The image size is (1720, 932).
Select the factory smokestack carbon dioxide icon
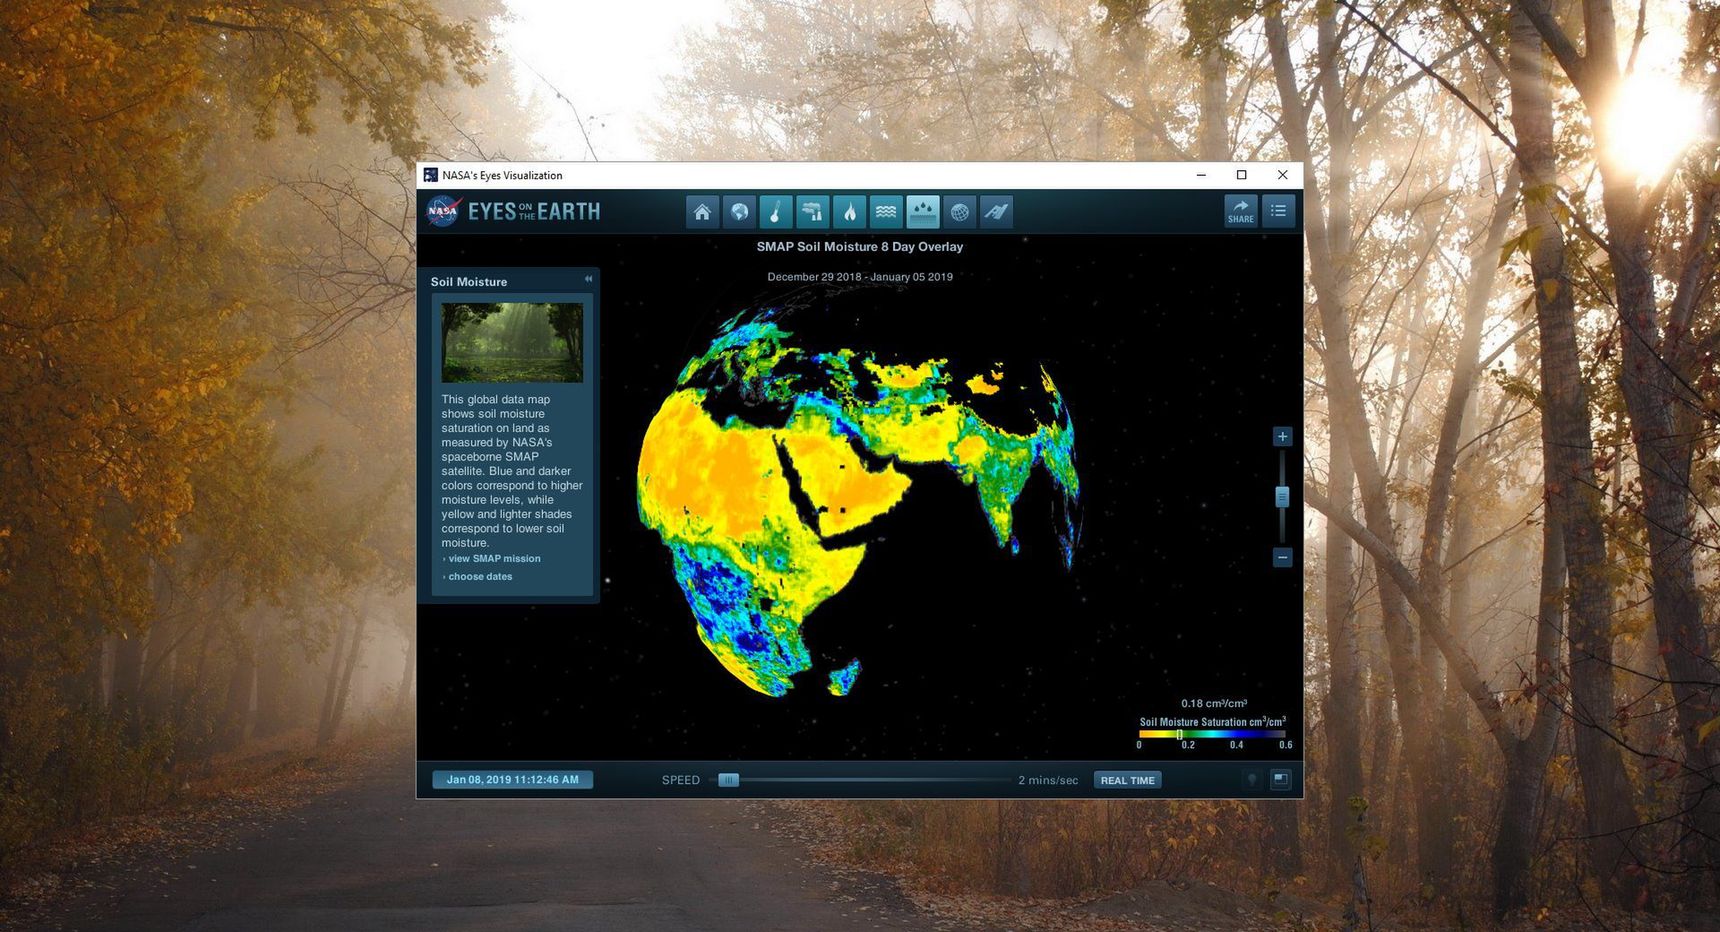[813, 212]
